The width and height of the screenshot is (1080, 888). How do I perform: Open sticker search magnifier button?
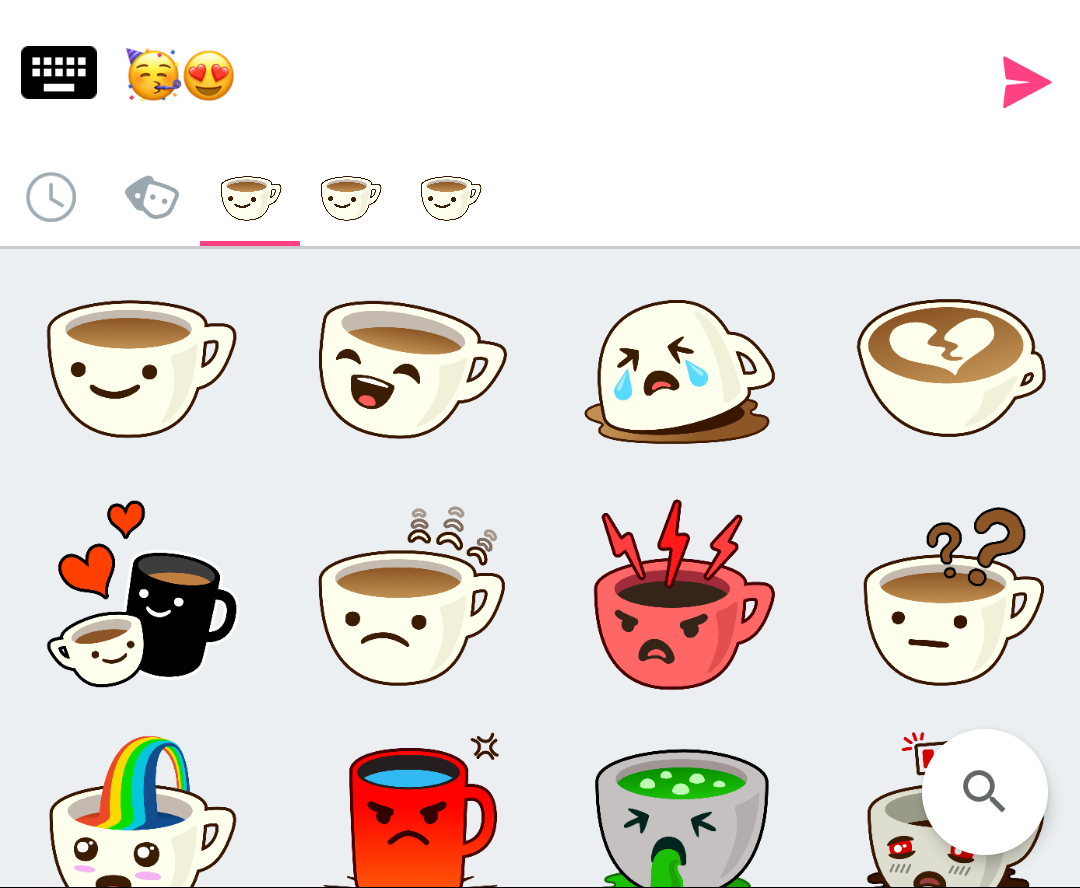click(984, 792)
